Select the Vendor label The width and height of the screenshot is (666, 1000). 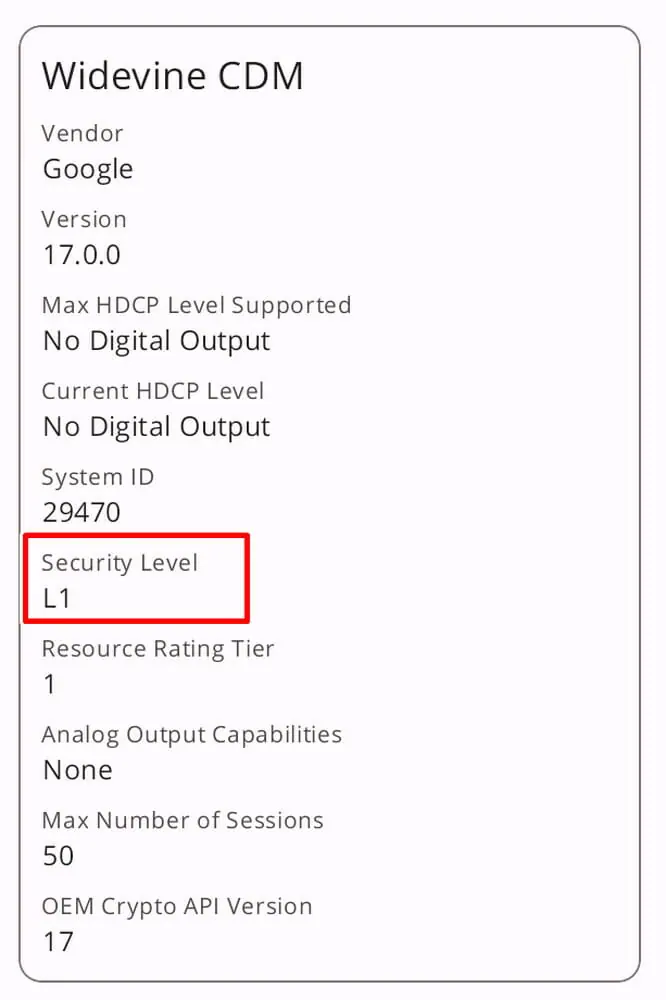click(82, 133)
